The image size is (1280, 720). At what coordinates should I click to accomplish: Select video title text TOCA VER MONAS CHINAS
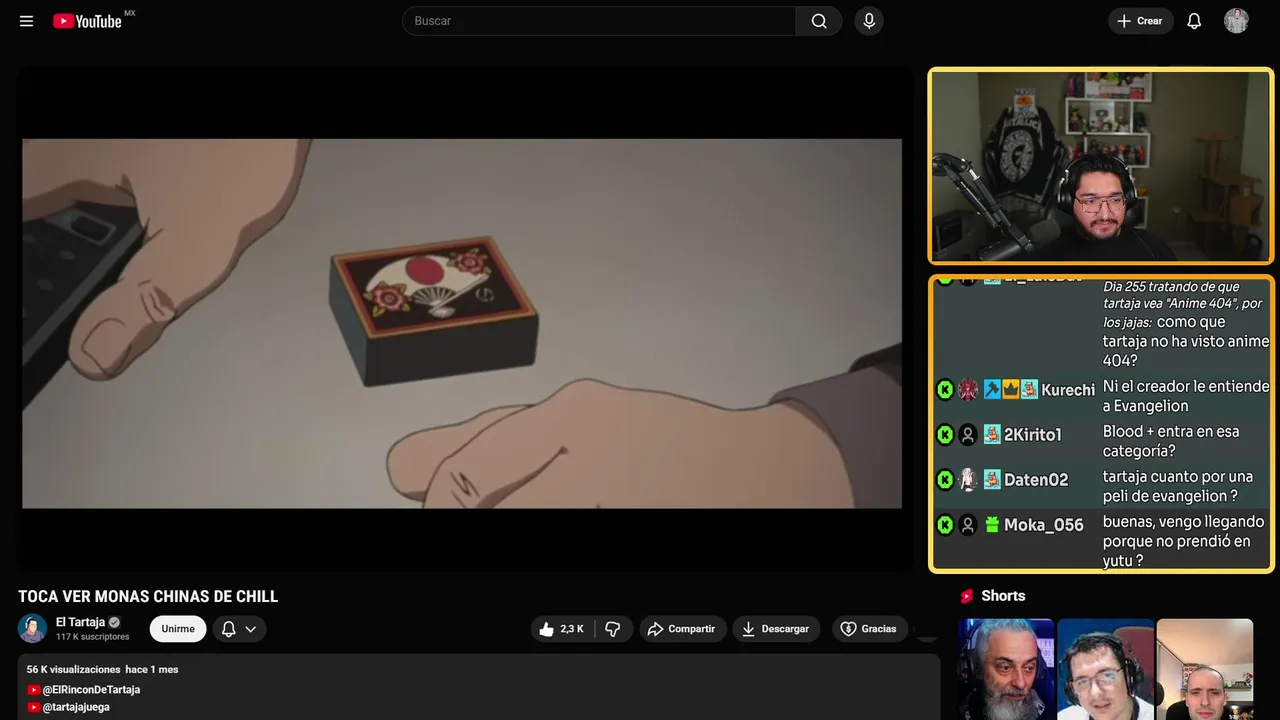point(148,597)
